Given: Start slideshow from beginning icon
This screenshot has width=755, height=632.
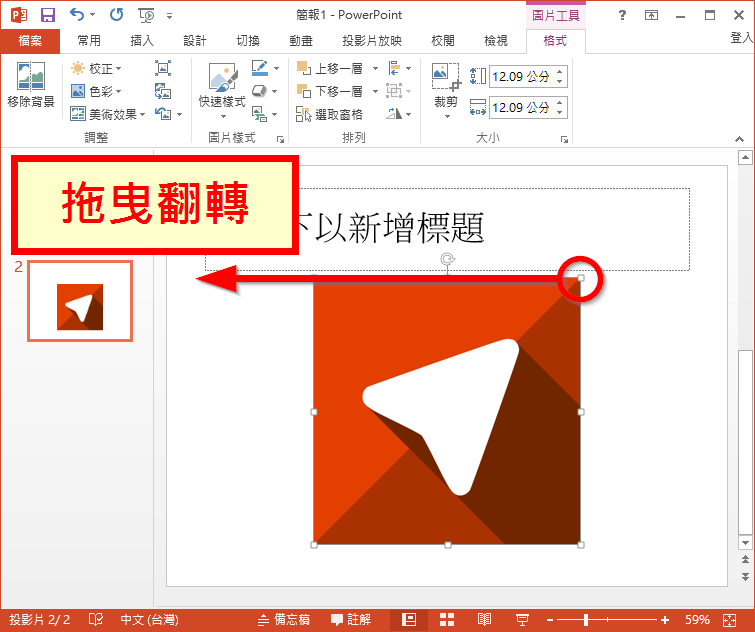Looking at the screenshot, I should pyautogui.click(x=146, y=15).
